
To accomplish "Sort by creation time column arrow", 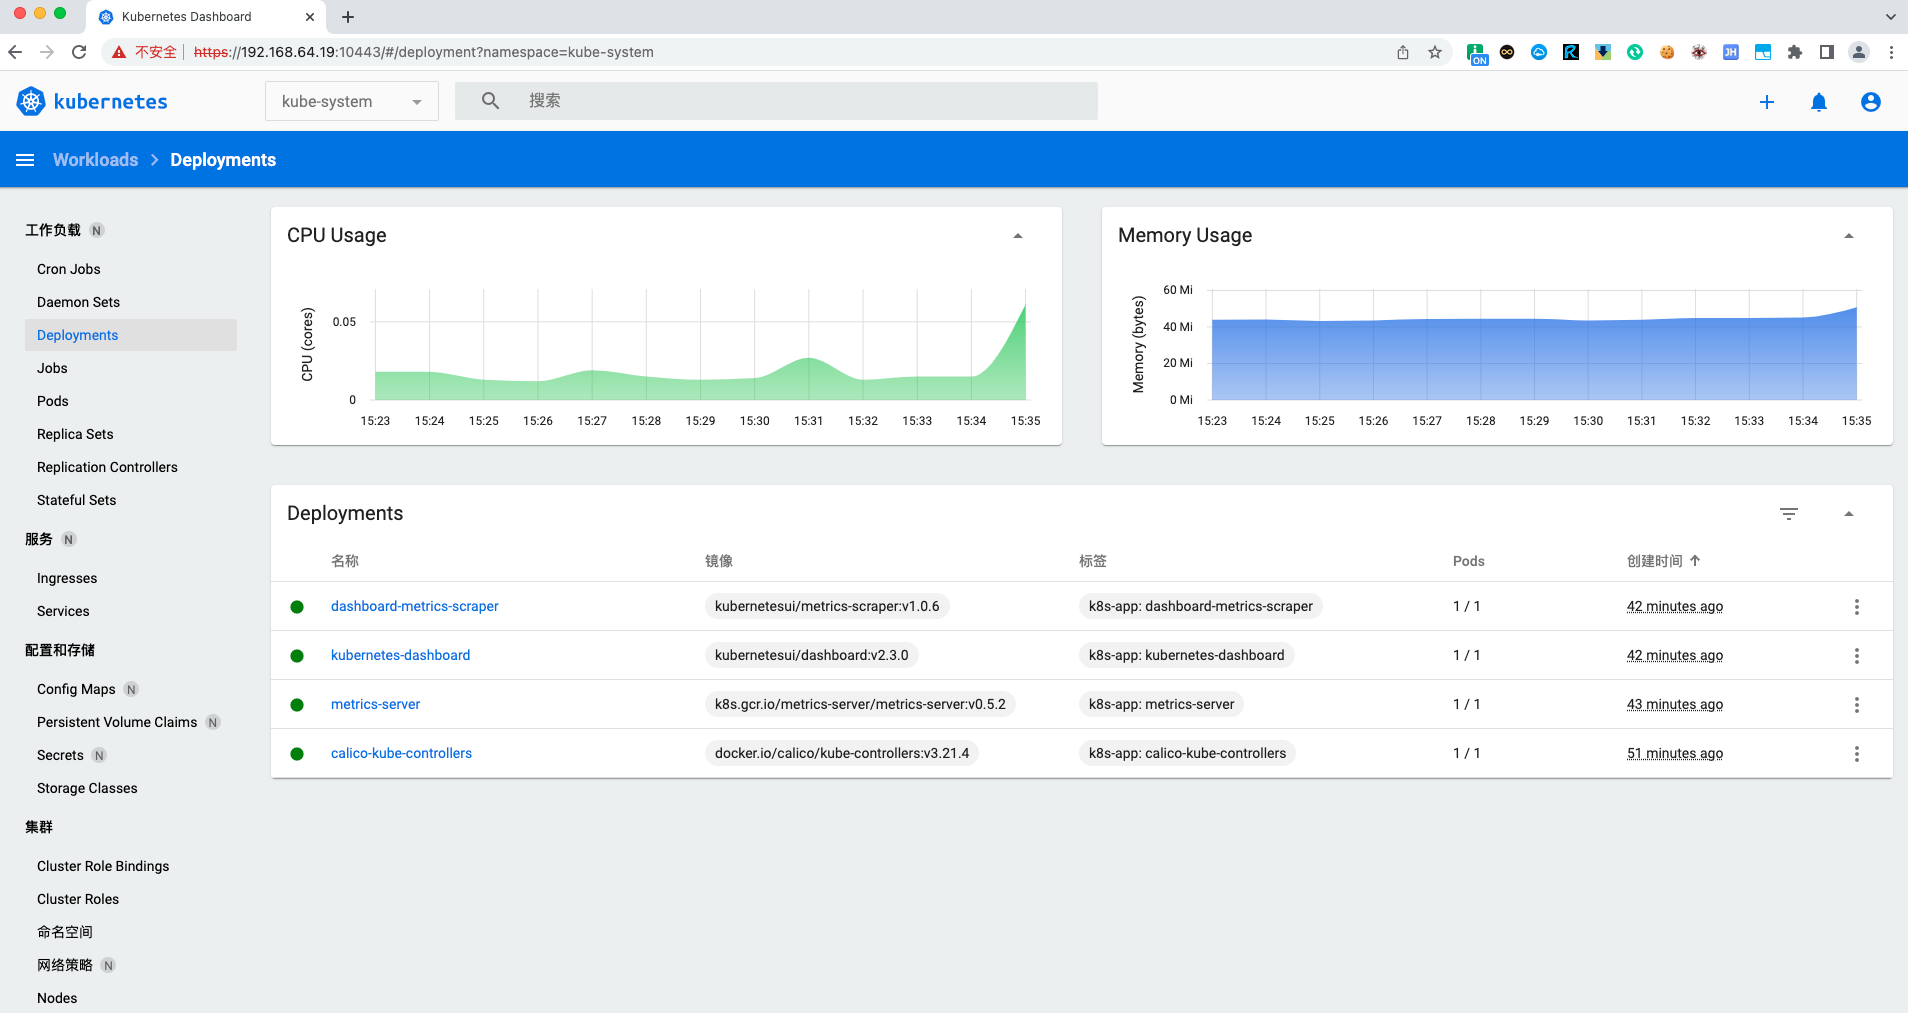I will click(1695, 561).
